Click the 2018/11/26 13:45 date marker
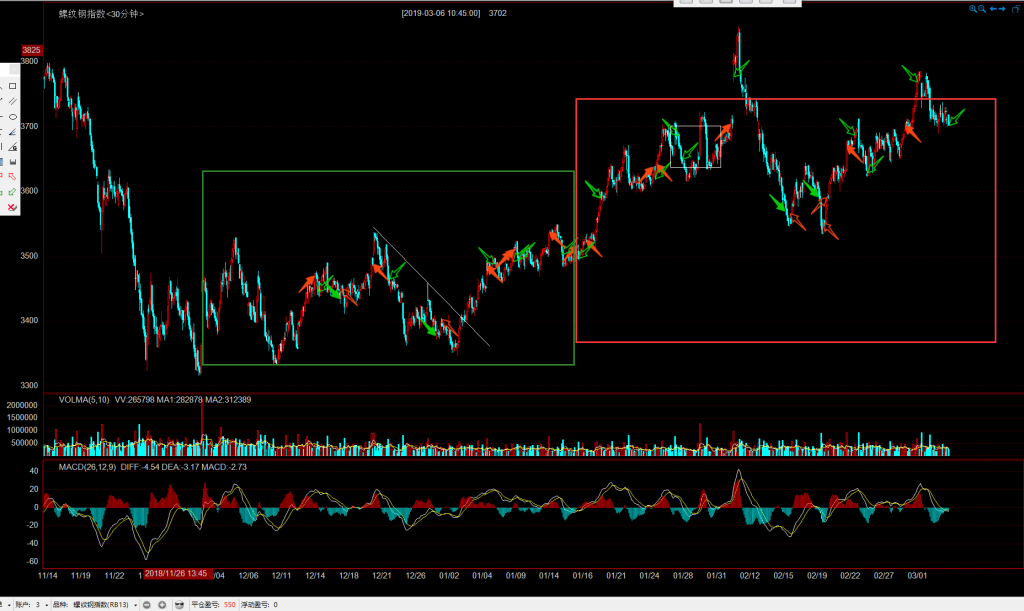The width and height of the screenshot is (1024, 611). point(176,573)
